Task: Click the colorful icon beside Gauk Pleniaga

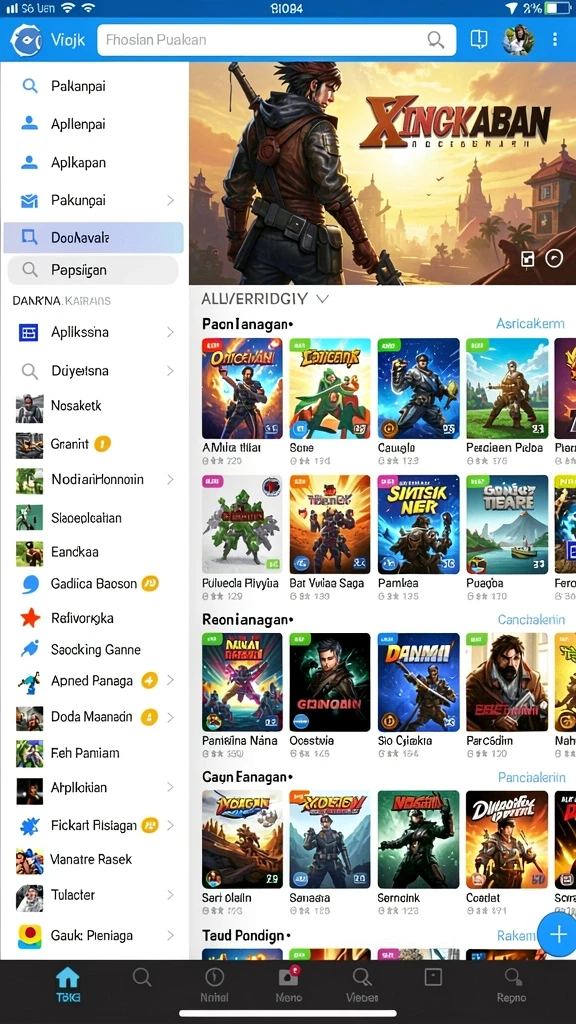Action: click(29, 936)
